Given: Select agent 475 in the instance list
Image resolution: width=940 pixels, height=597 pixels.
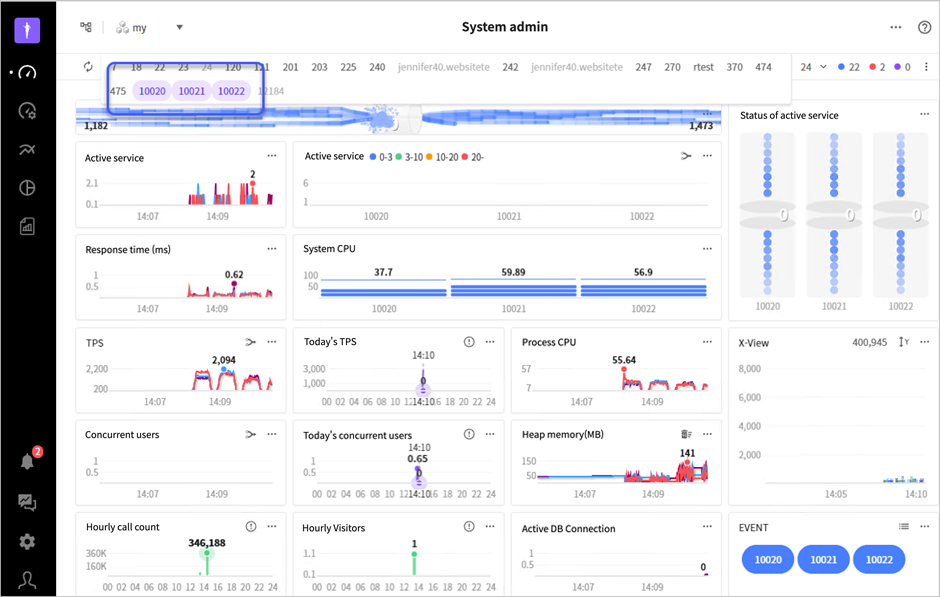Looking at the screenshot, I should pos(118,91).
